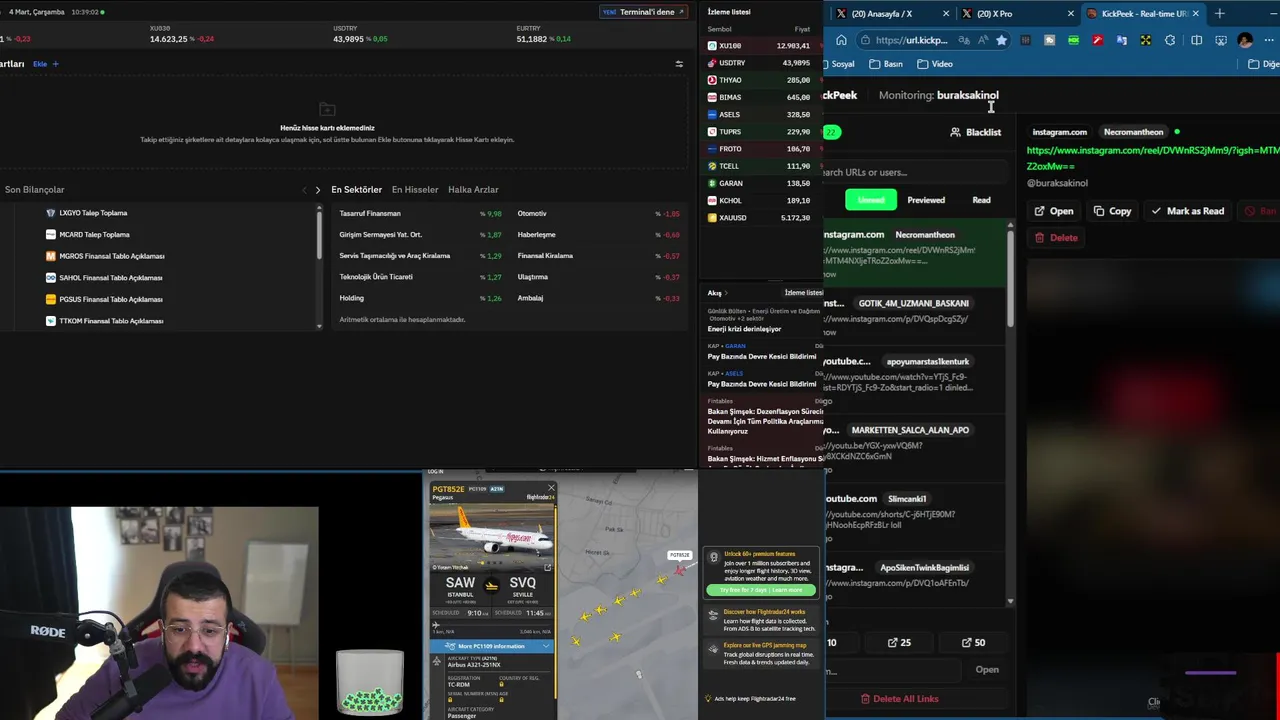Switch to the Unread filter
This screenshot has height=720, width=1280.
click(x=871, y=200)
